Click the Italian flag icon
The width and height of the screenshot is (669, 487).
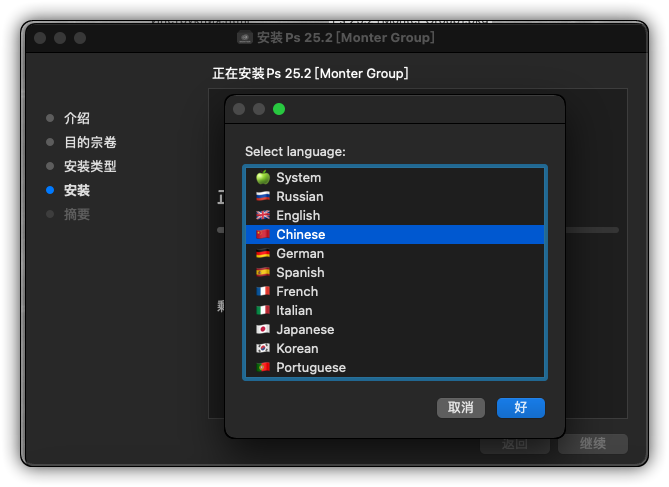pos(263,310)
